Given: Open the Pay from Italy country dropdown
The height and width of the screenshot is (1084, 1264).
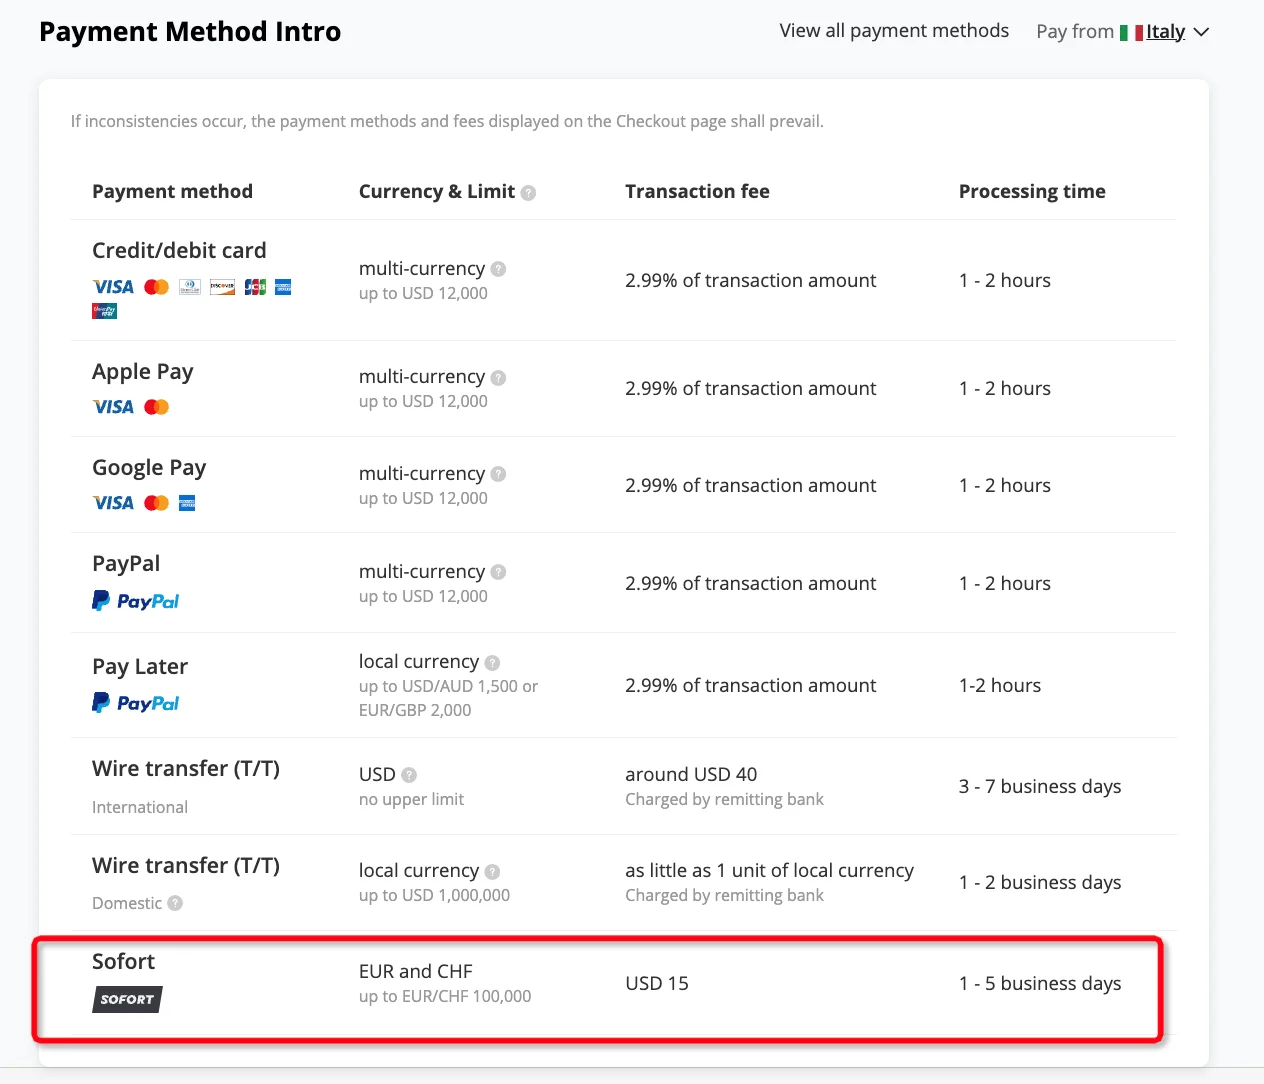Looking at the screenshot, I should click(1201, 32).
